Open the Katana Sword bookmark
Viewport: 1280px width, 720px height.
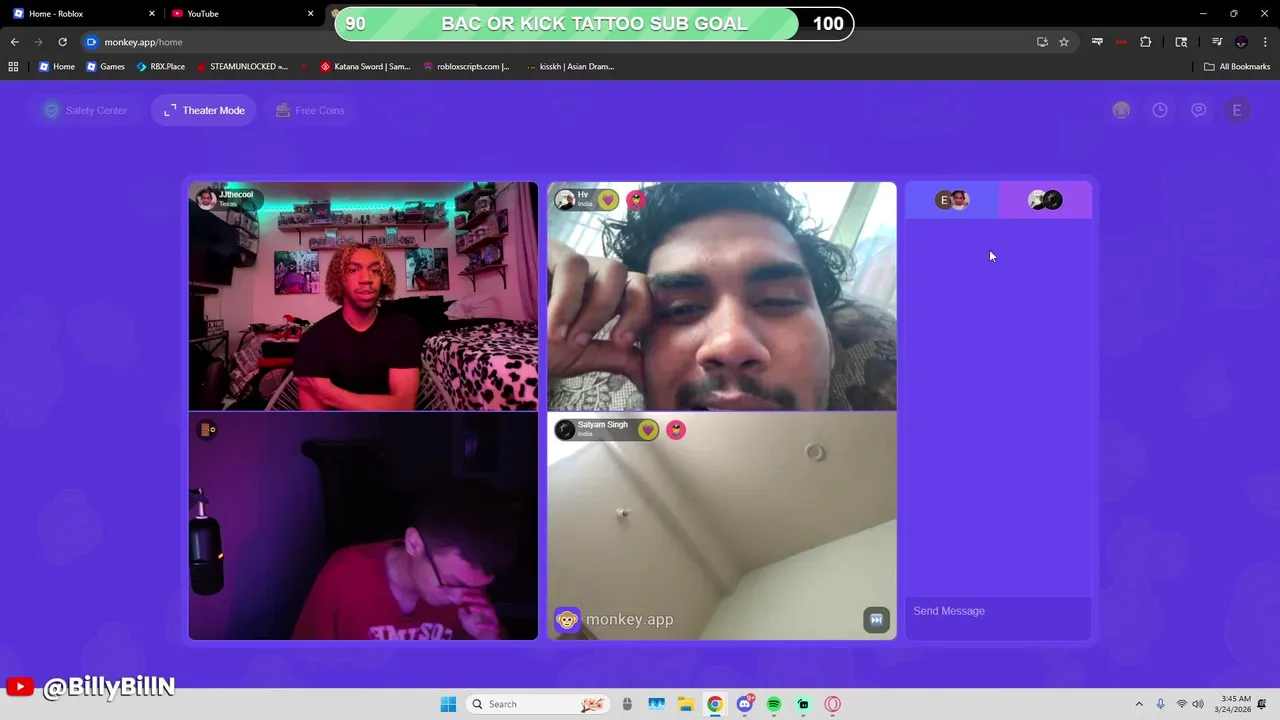tap(365, 67)
